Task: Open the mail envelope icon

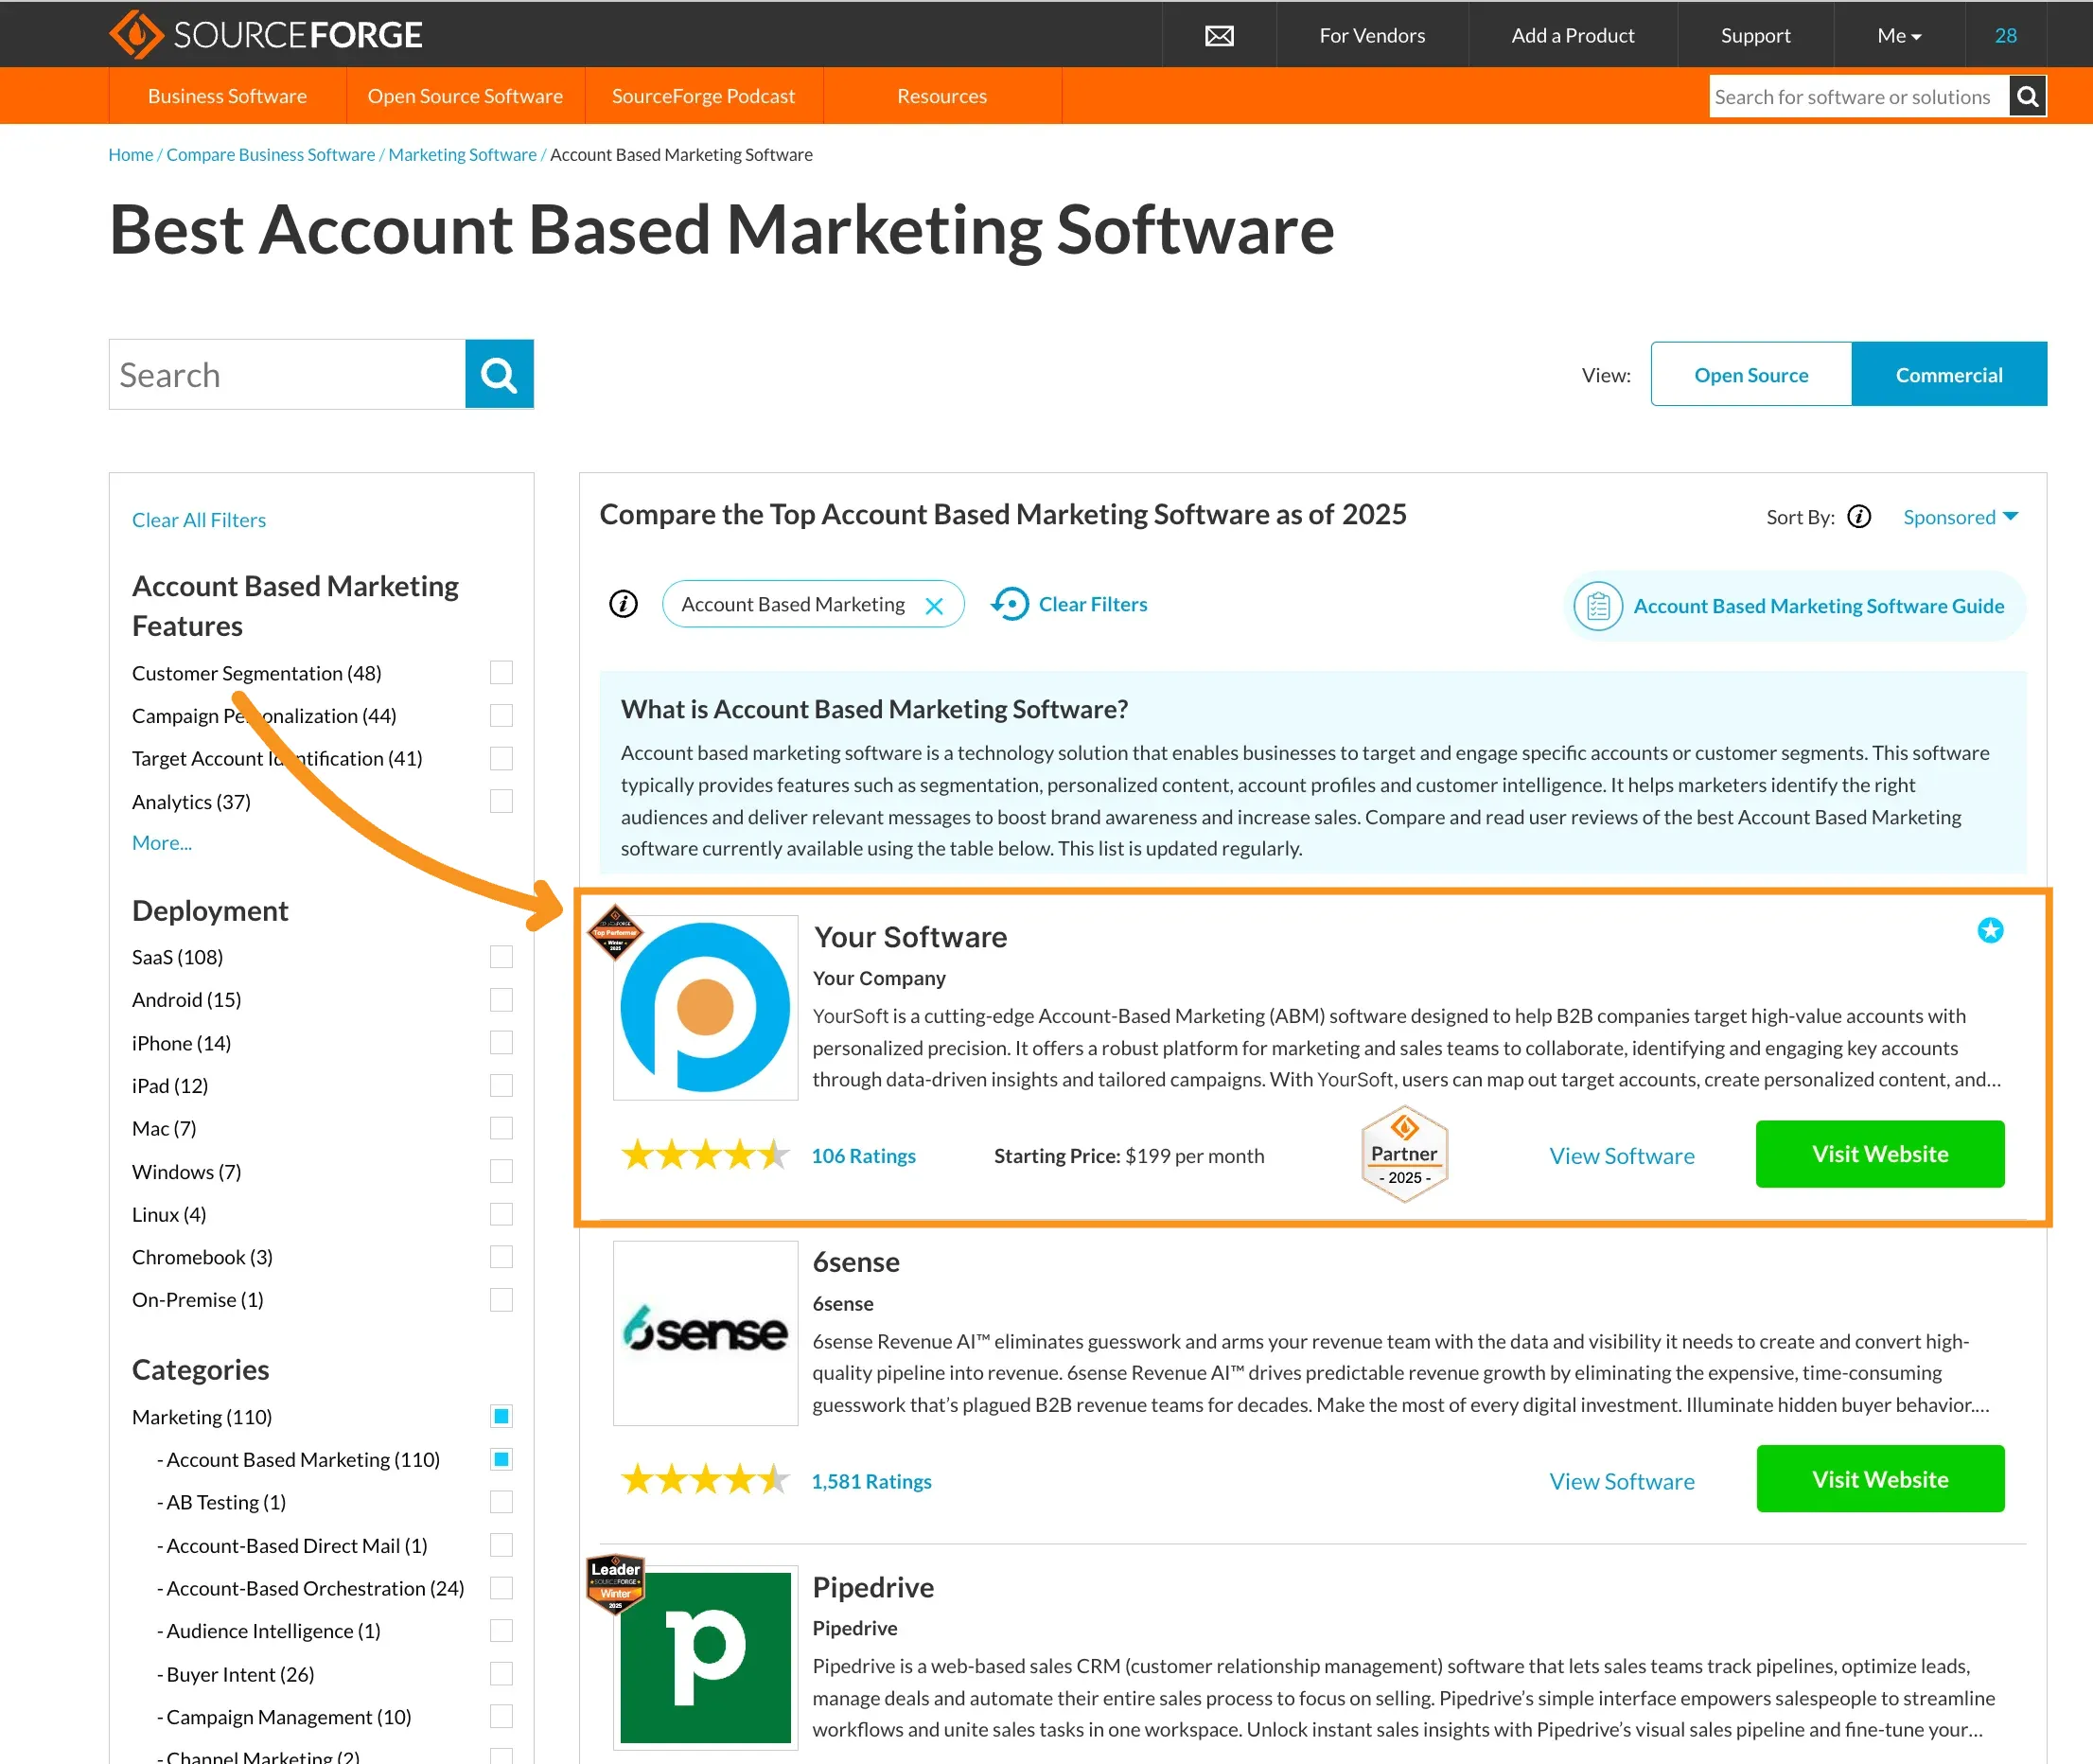Action: 1219,36
